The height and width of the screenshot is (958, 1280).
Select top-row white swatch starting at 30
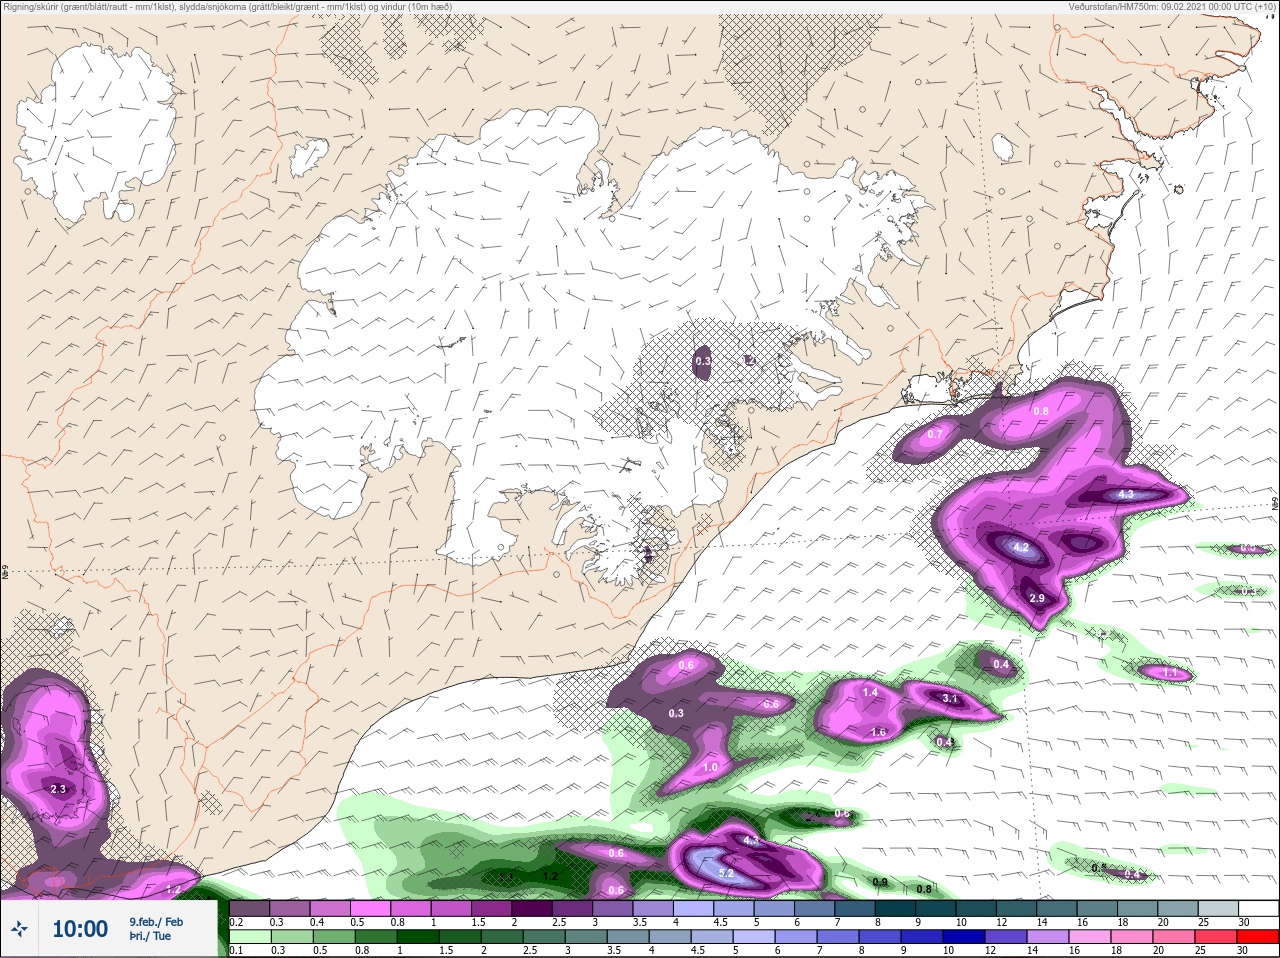click(x=1258, y=908)
